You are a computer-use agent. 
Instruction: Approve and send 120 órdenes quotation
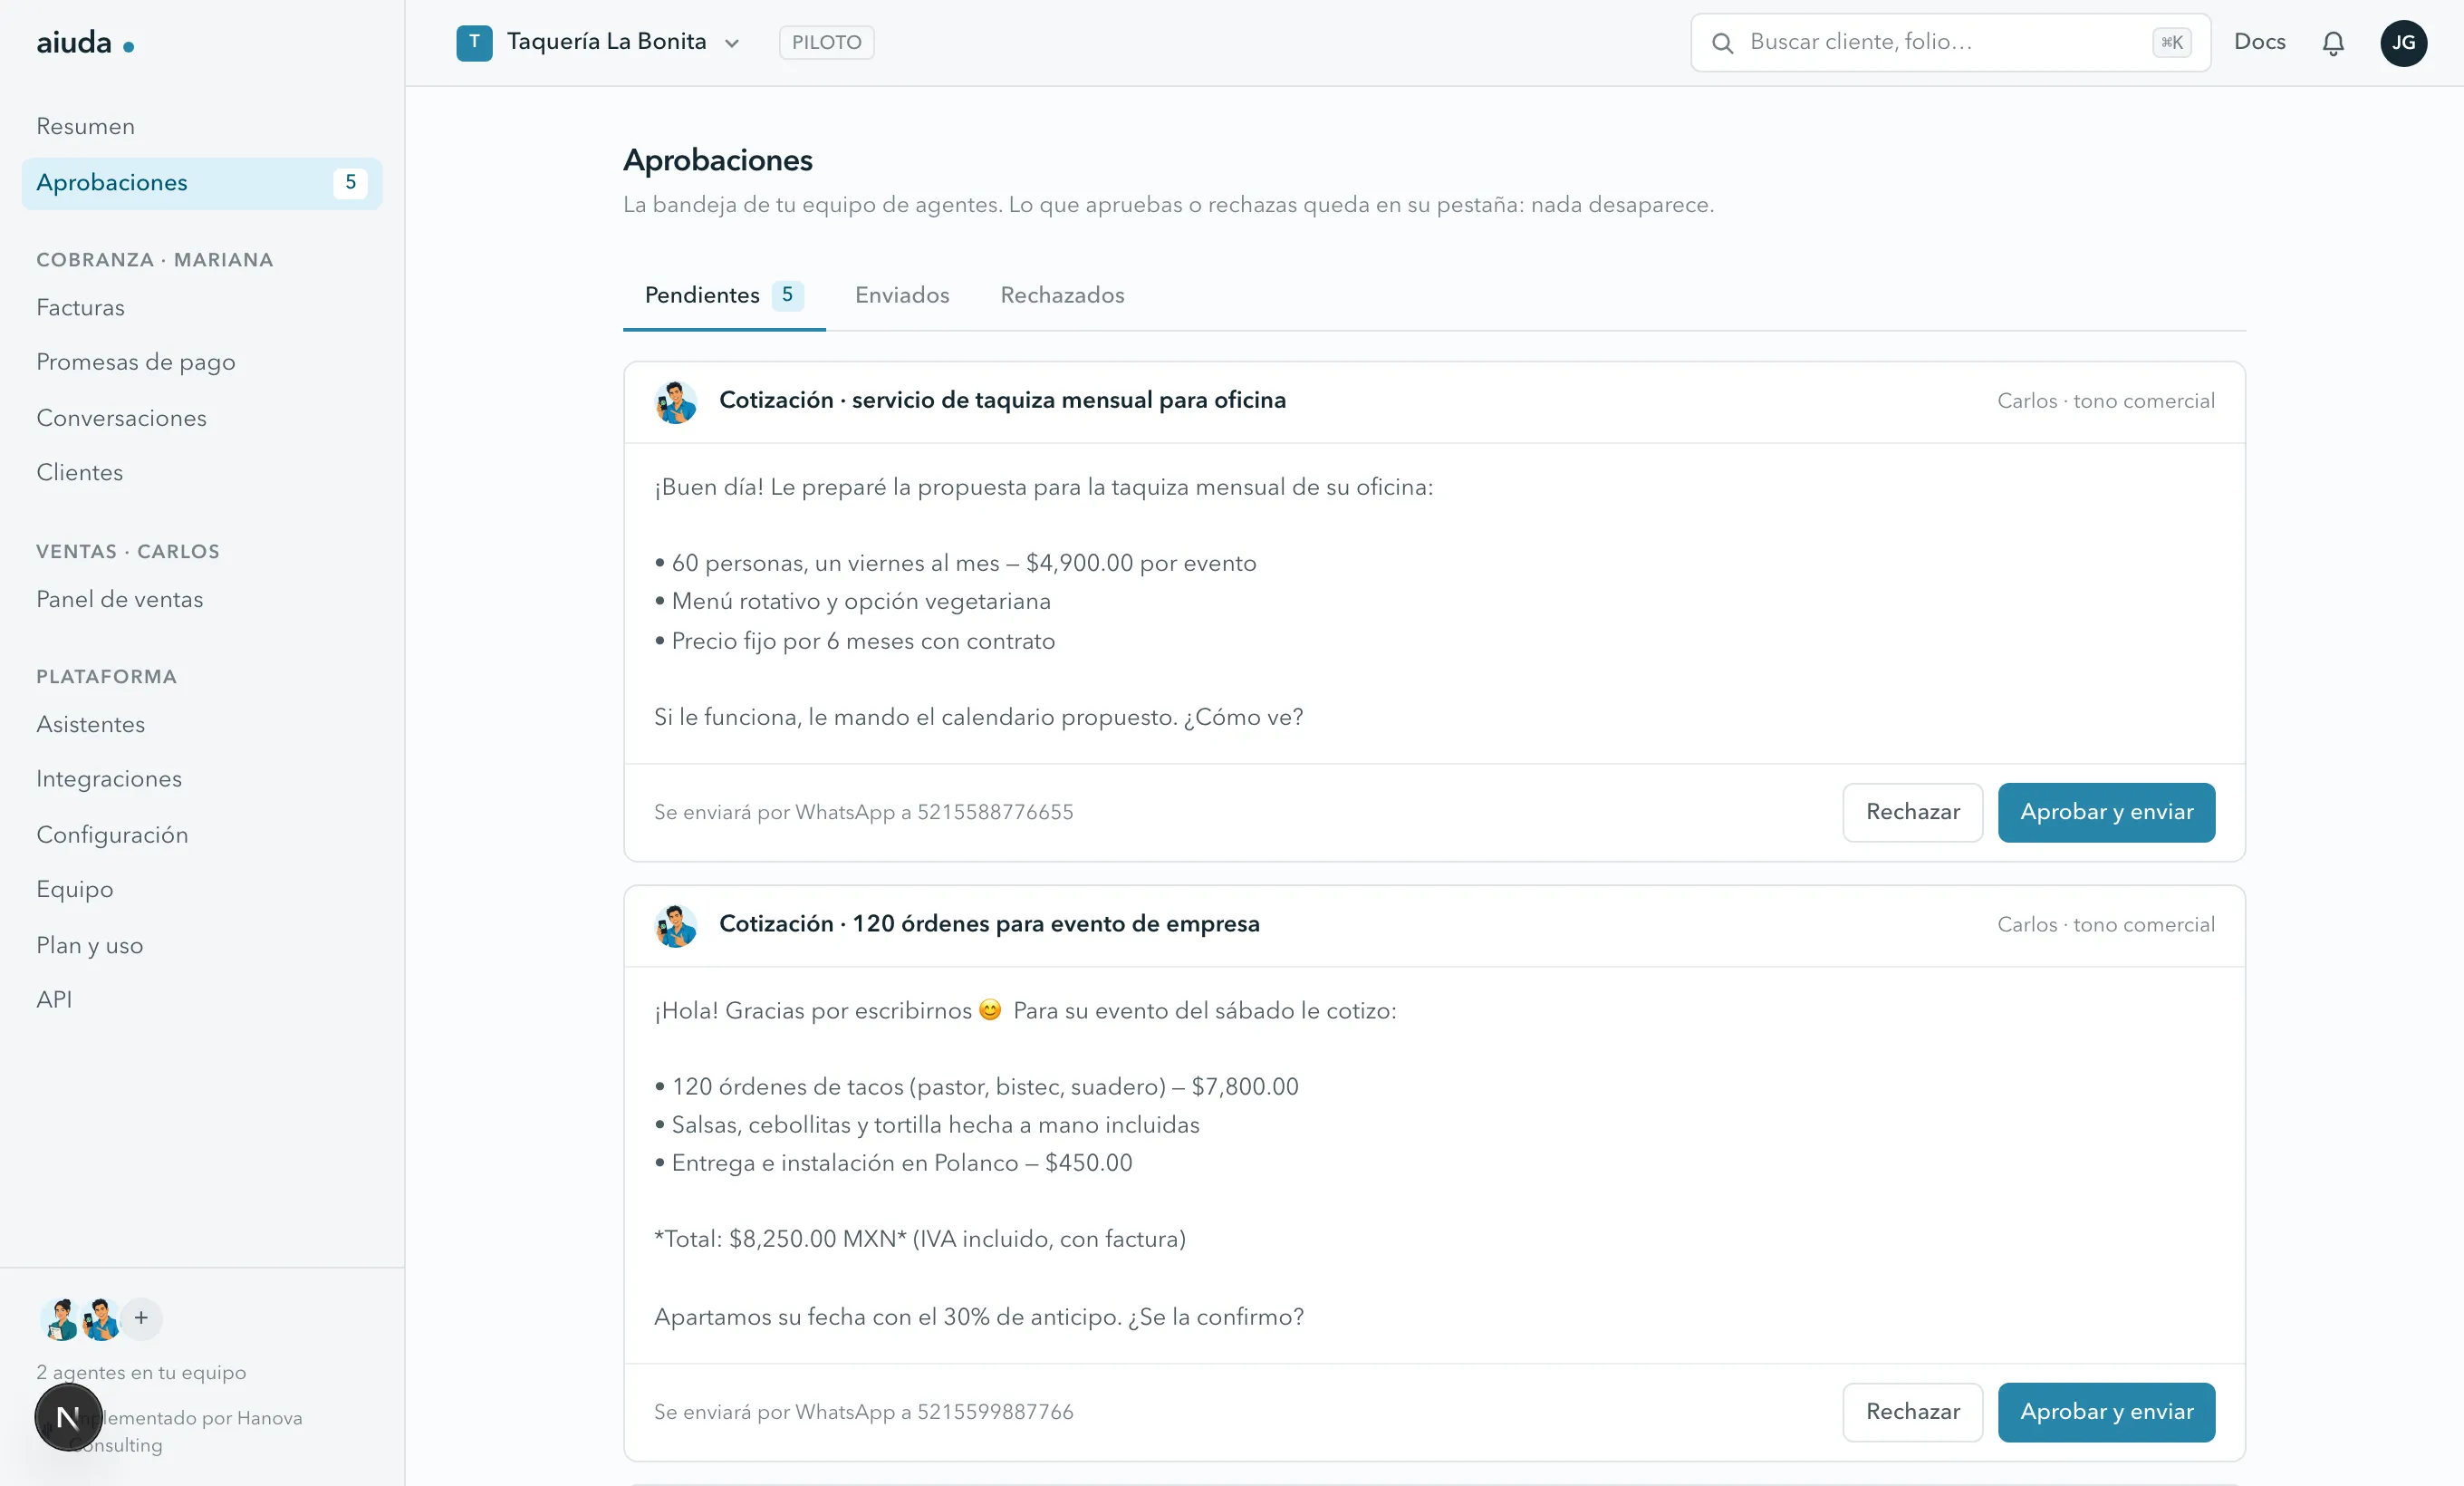[x=2106, y=1412]
